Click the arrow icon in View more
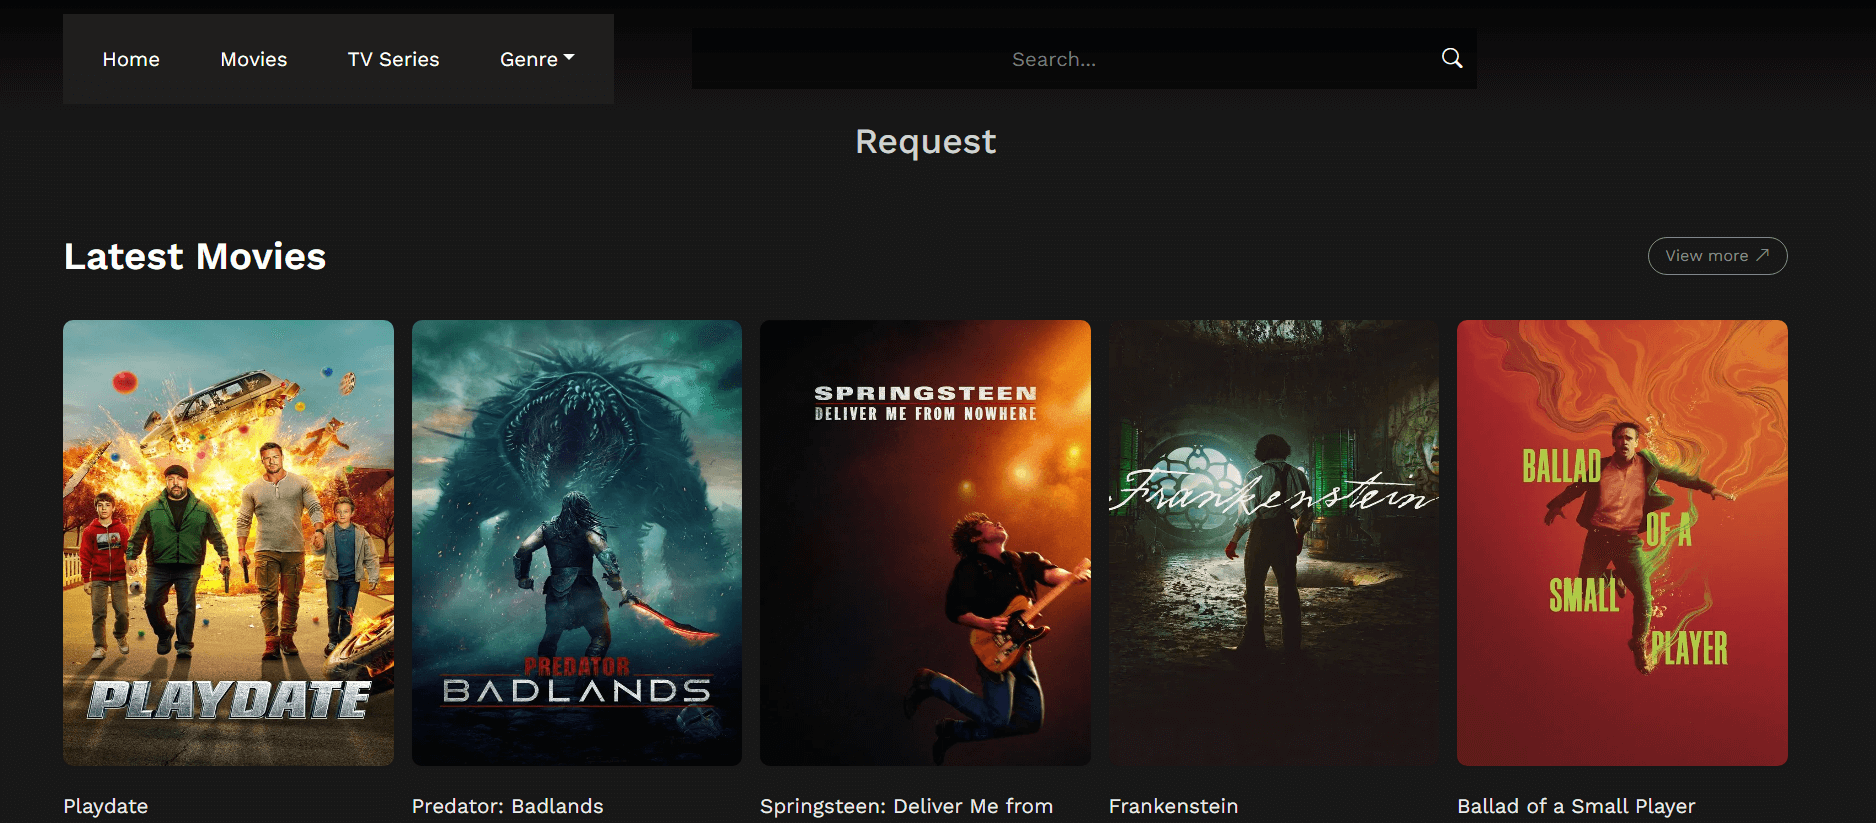 (1763, 255)
